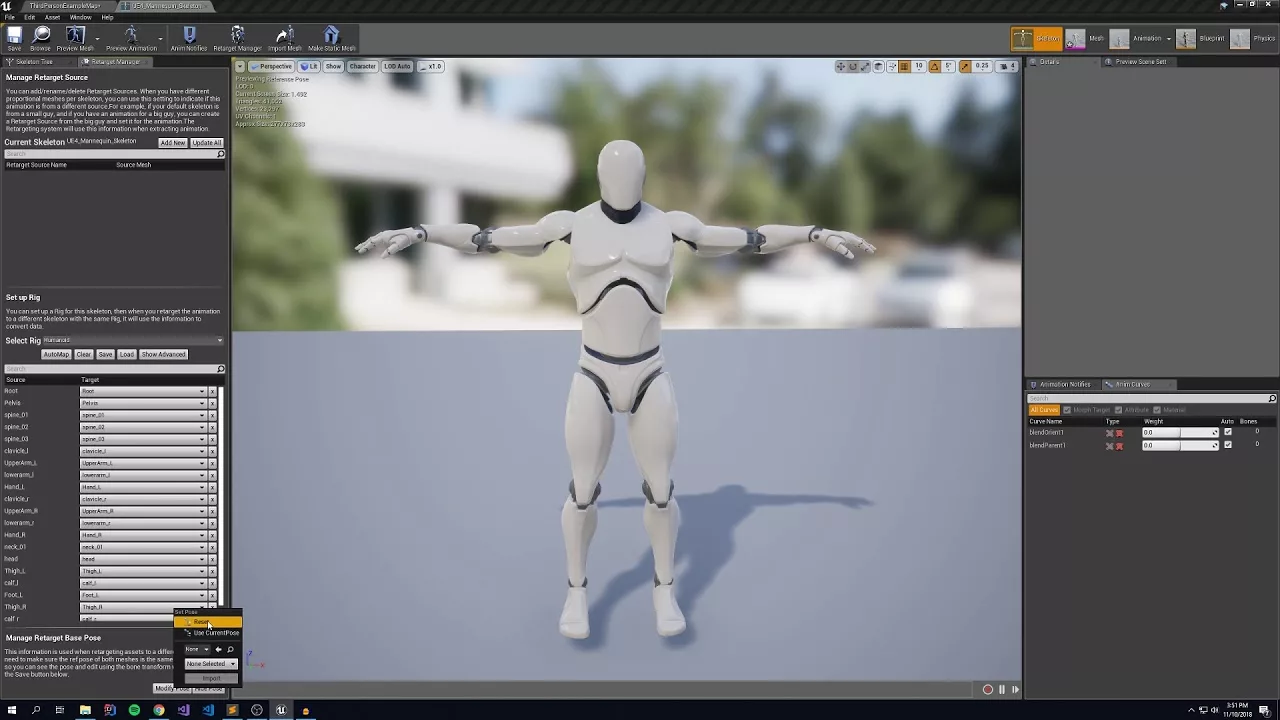Click the blendOrient1 weight slider
The image size is (1280, 720).
point(1180,433)
